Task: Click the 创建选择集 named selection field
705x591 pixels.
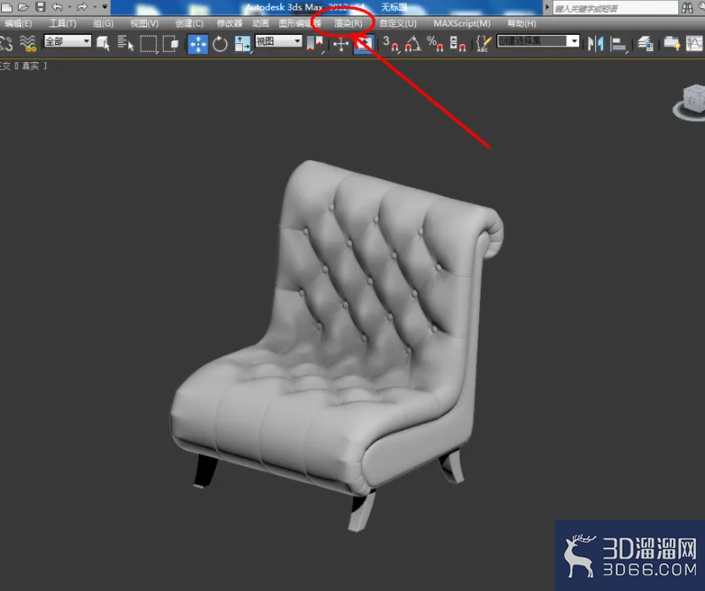Action: pyautogui.click(x=532, y=41)
